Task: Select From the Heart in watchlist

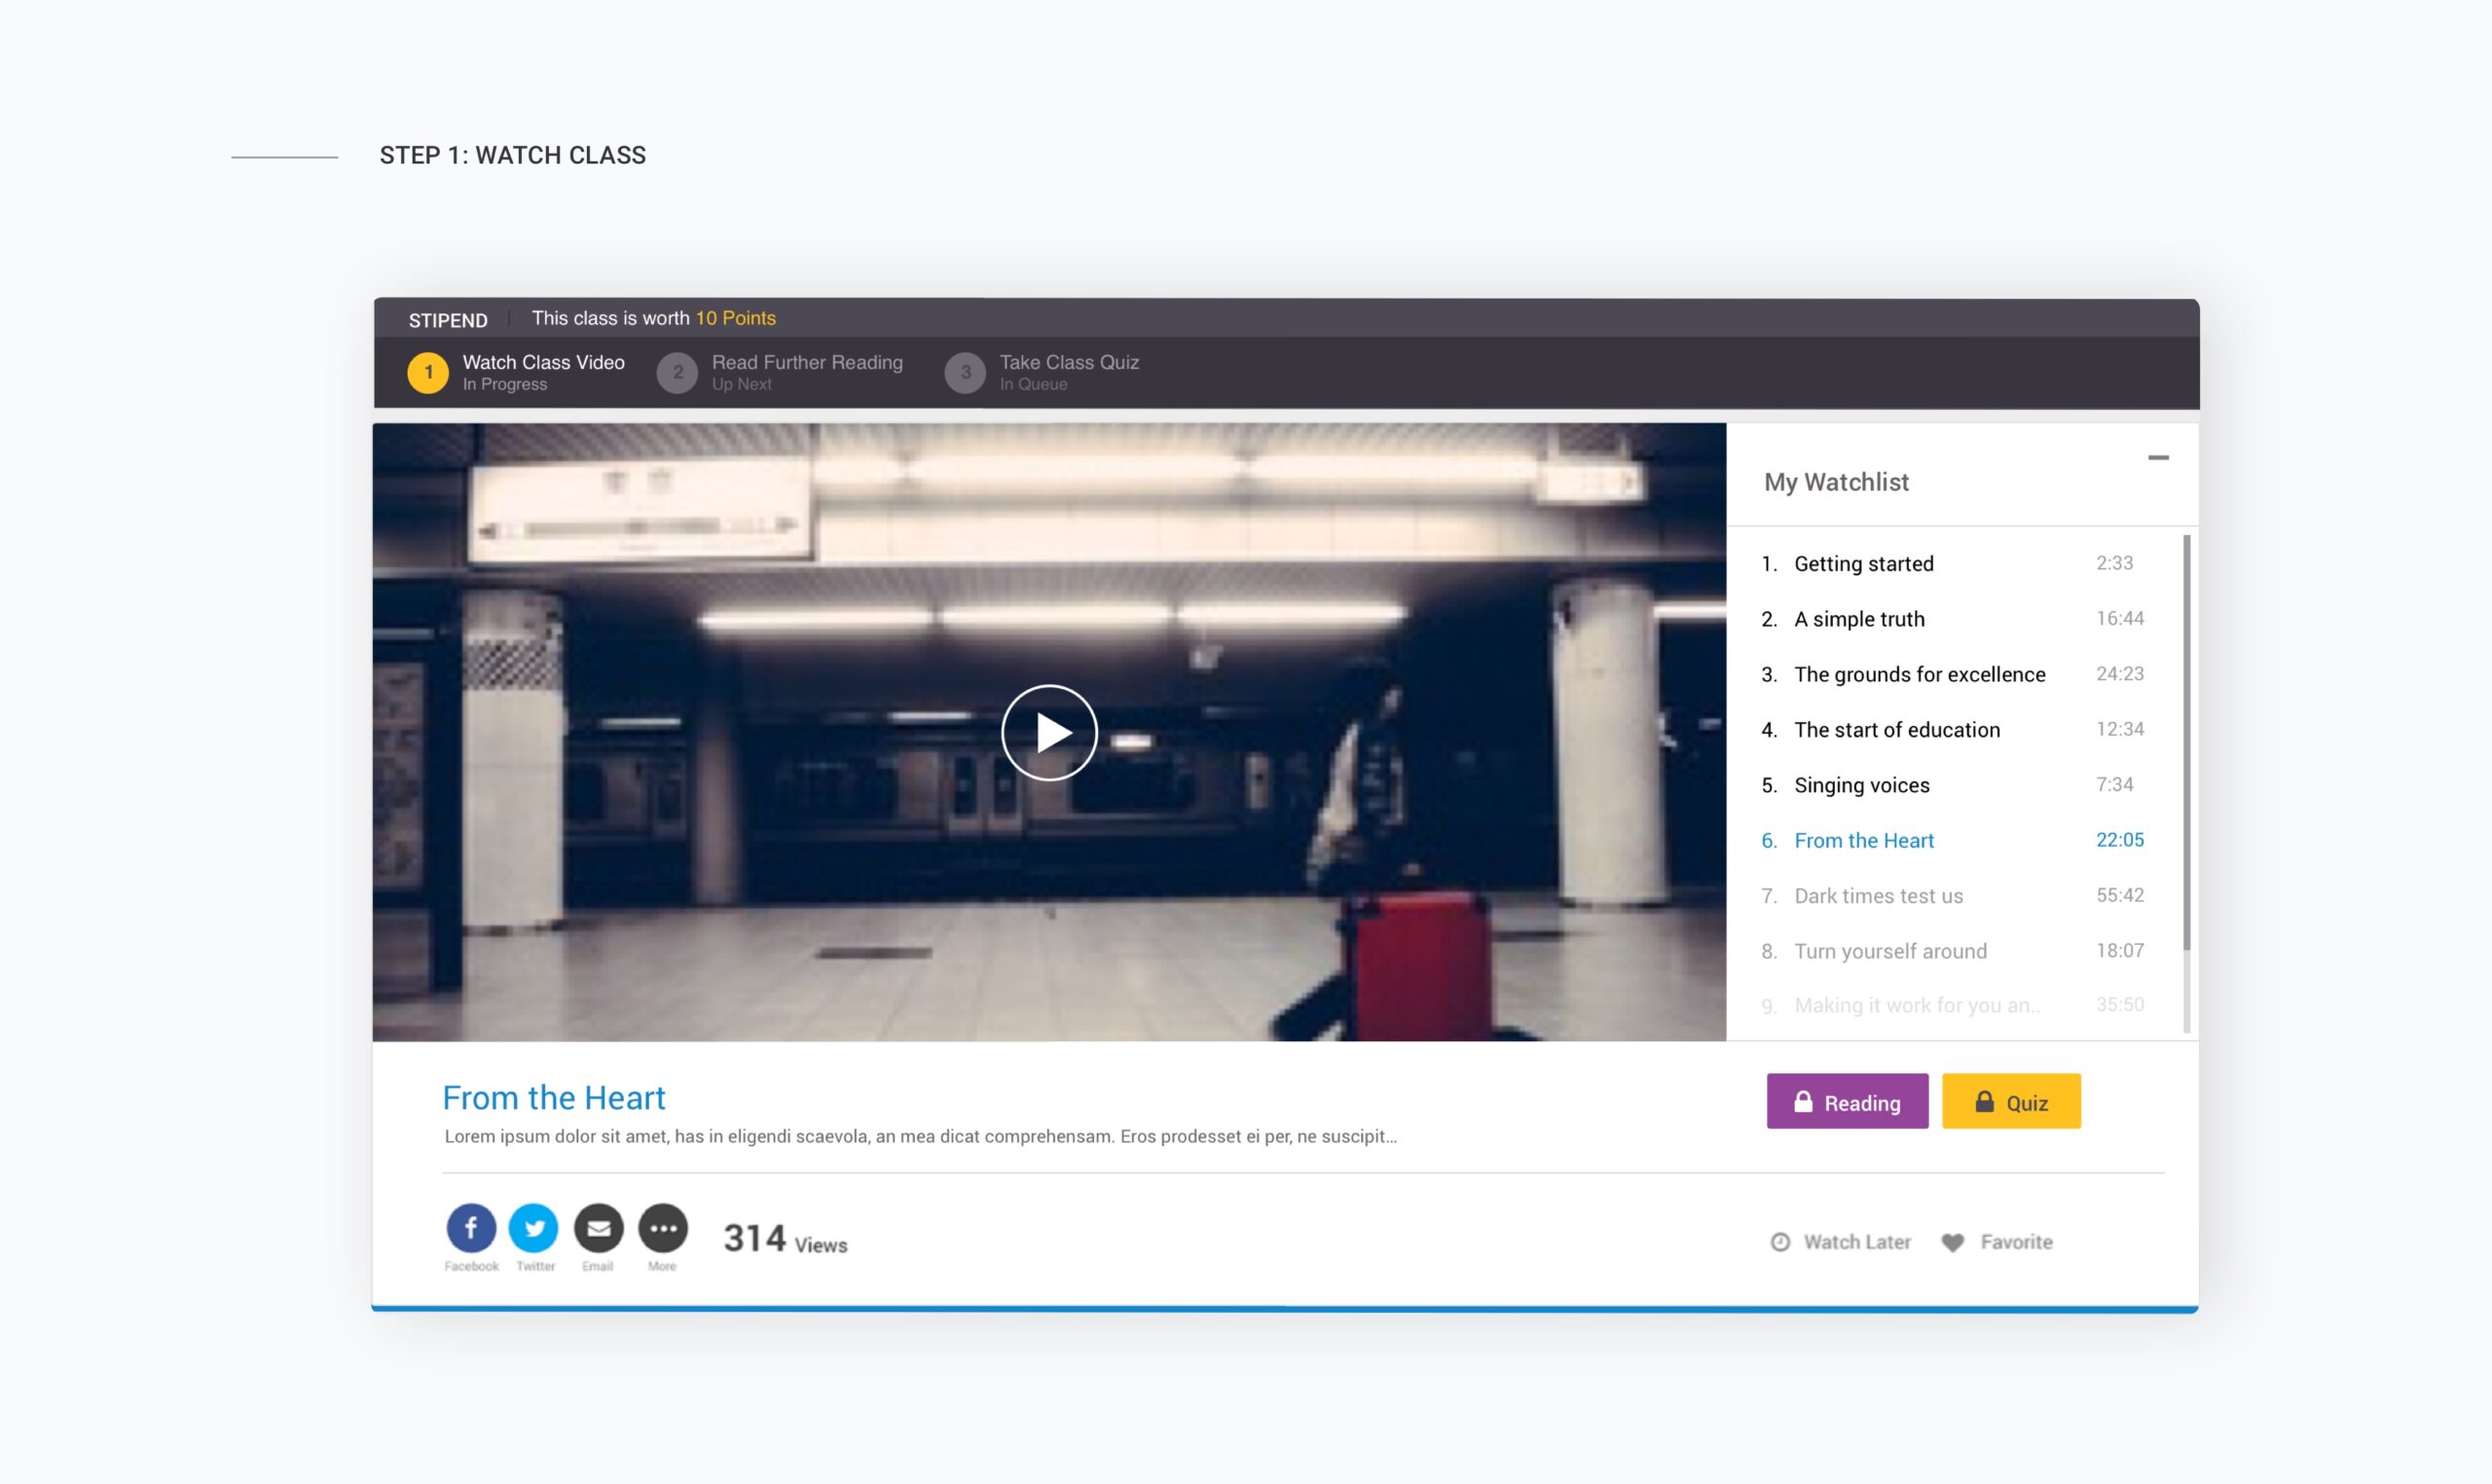Action: click(x=1952, y=840)
